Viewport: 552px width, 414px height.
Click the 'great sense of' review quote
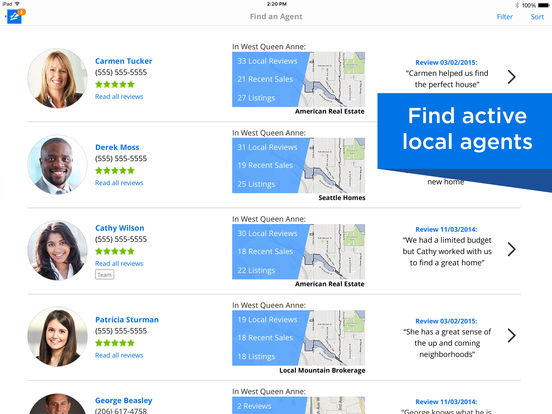447,343
